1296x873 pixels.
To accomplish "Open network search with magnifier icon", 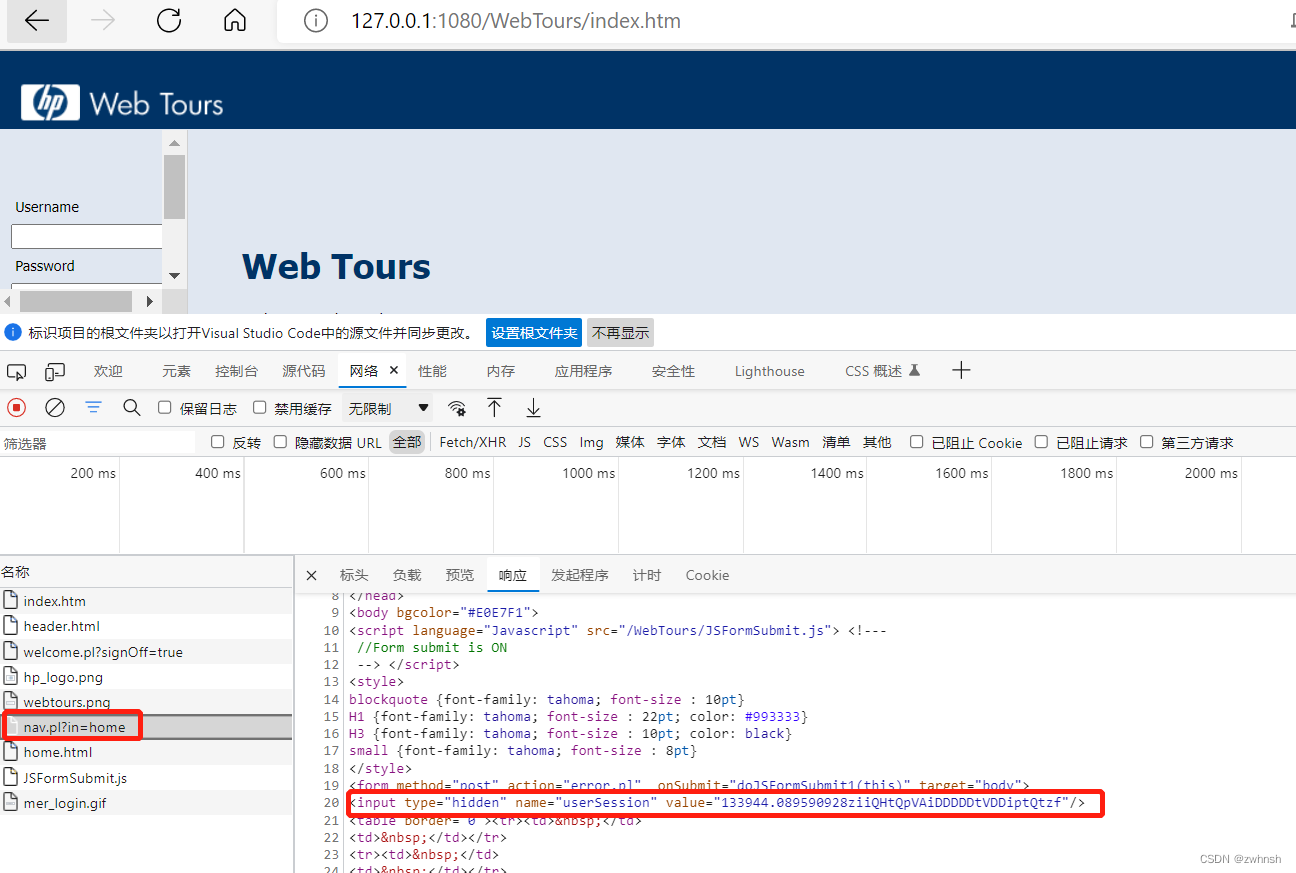I will pos(131,407).
